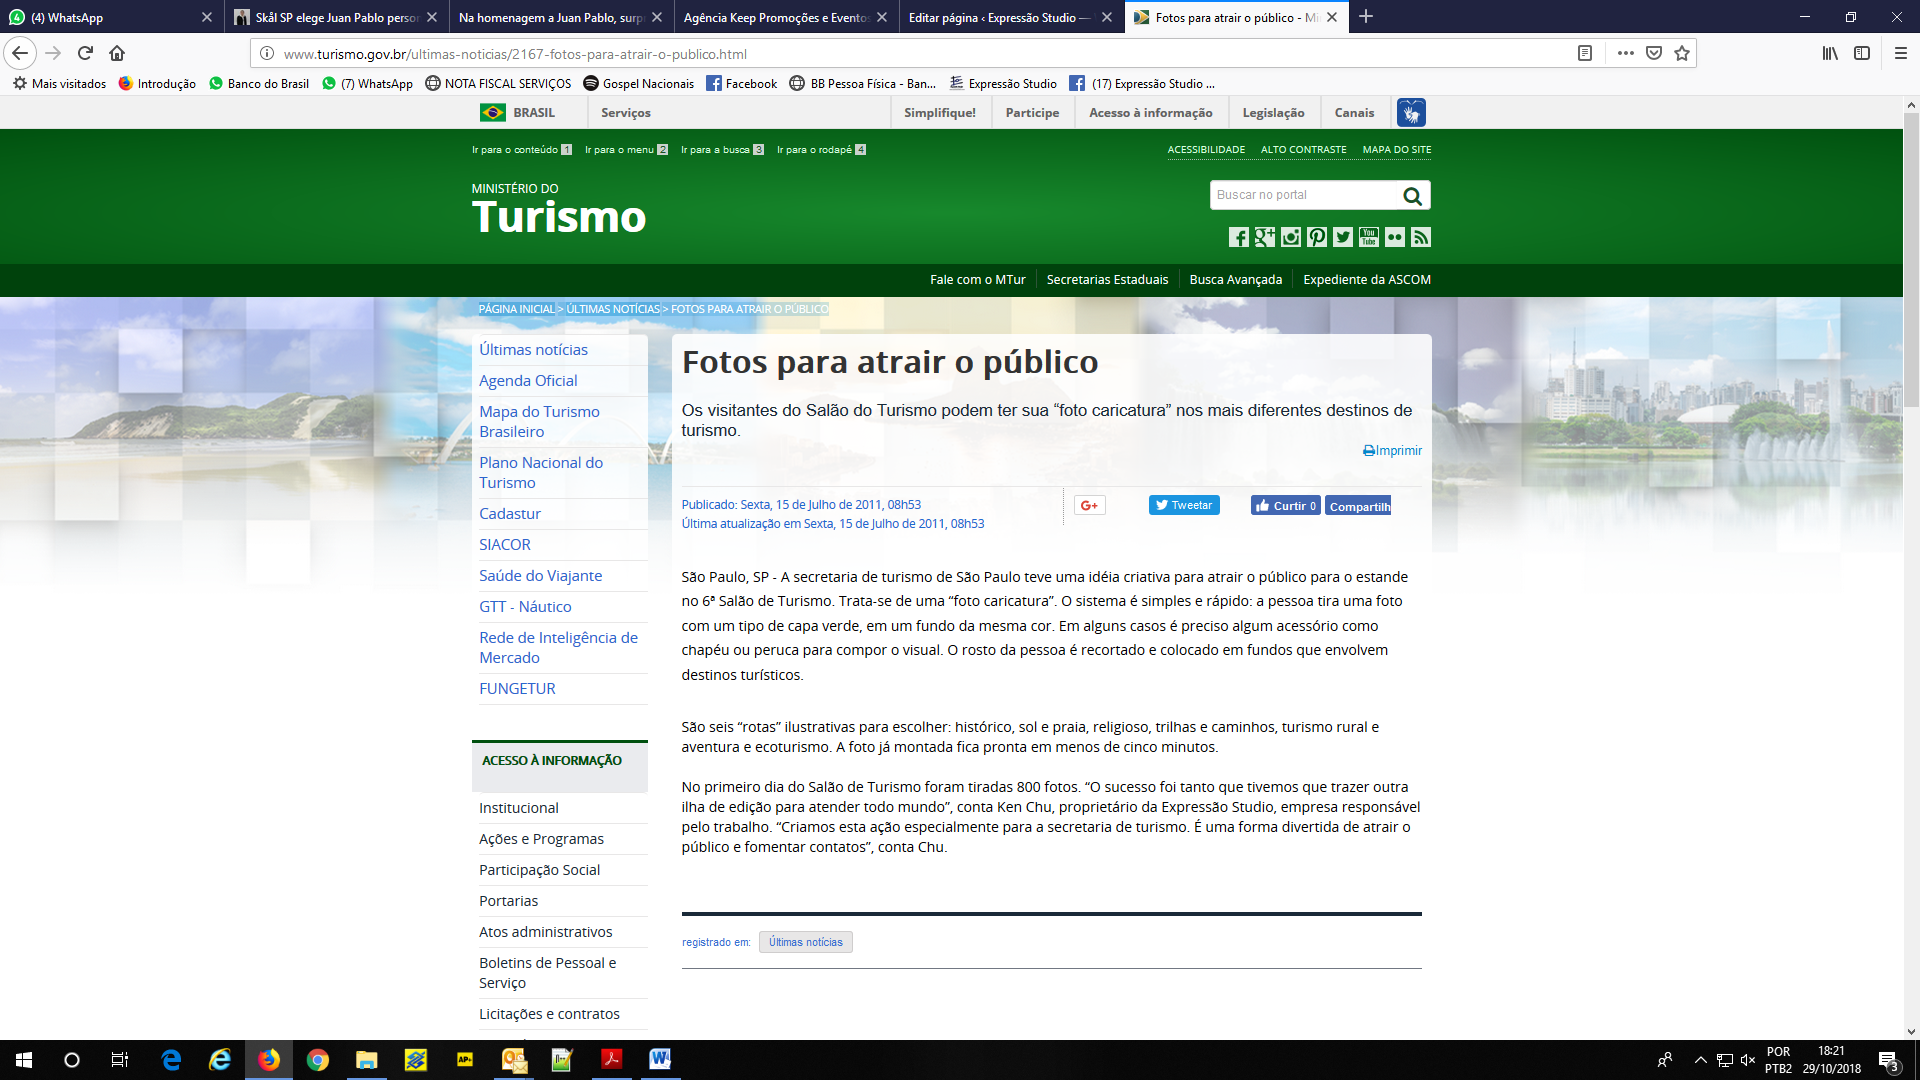This screenshot has width=1920, height=1080.
Task: Submit portal search magnifier icon
Action: click(x=1412, y=196)
